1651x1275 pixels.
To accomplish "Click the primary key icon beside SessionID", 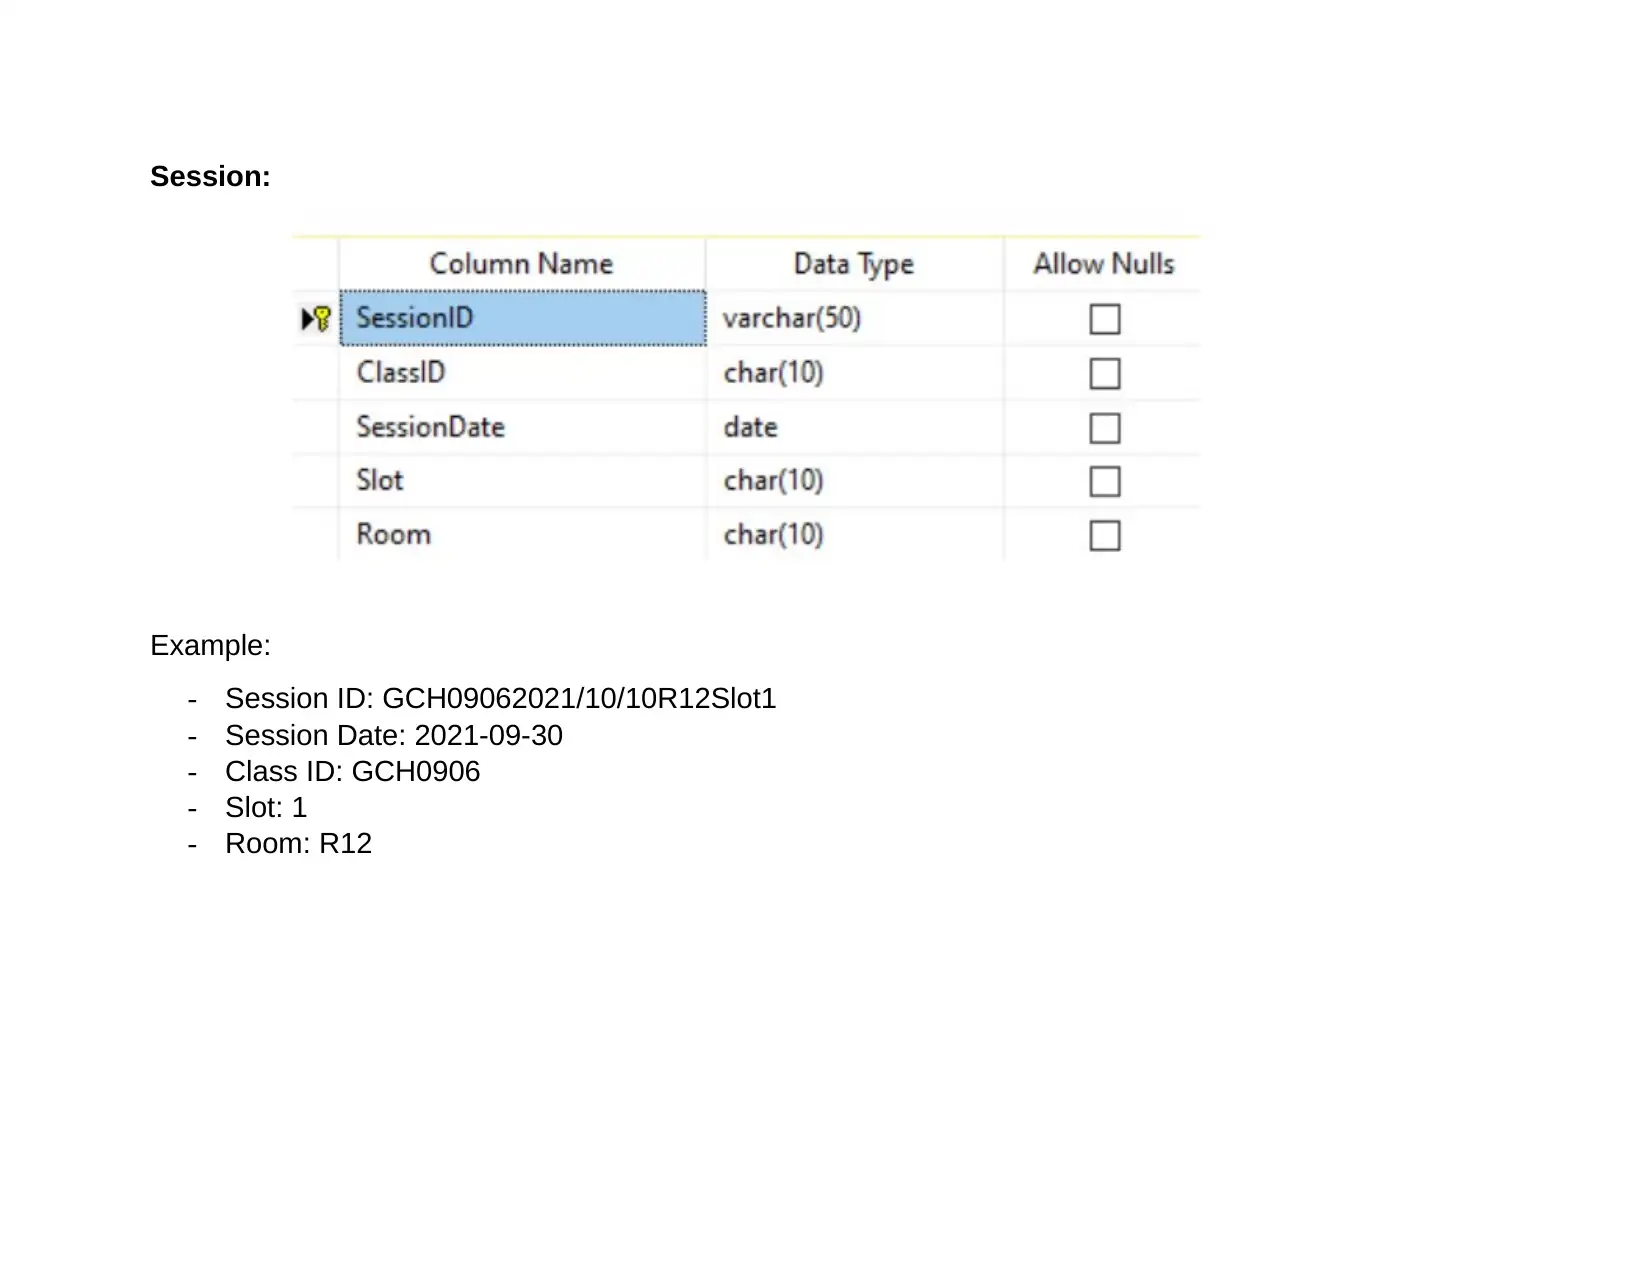I will tap(322, 319).
